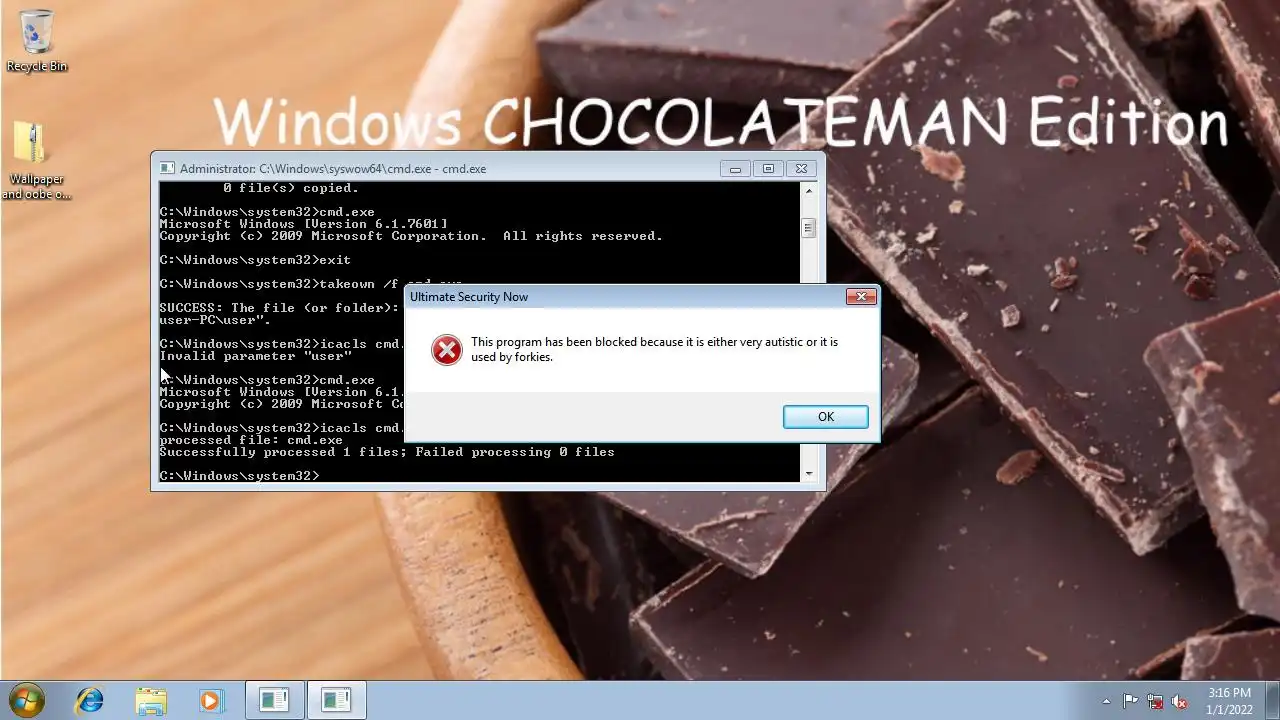The height and width of the screenshot is (720, 1280).
Task: Open the Windows Start orb
Action: [x=27, y=699]
